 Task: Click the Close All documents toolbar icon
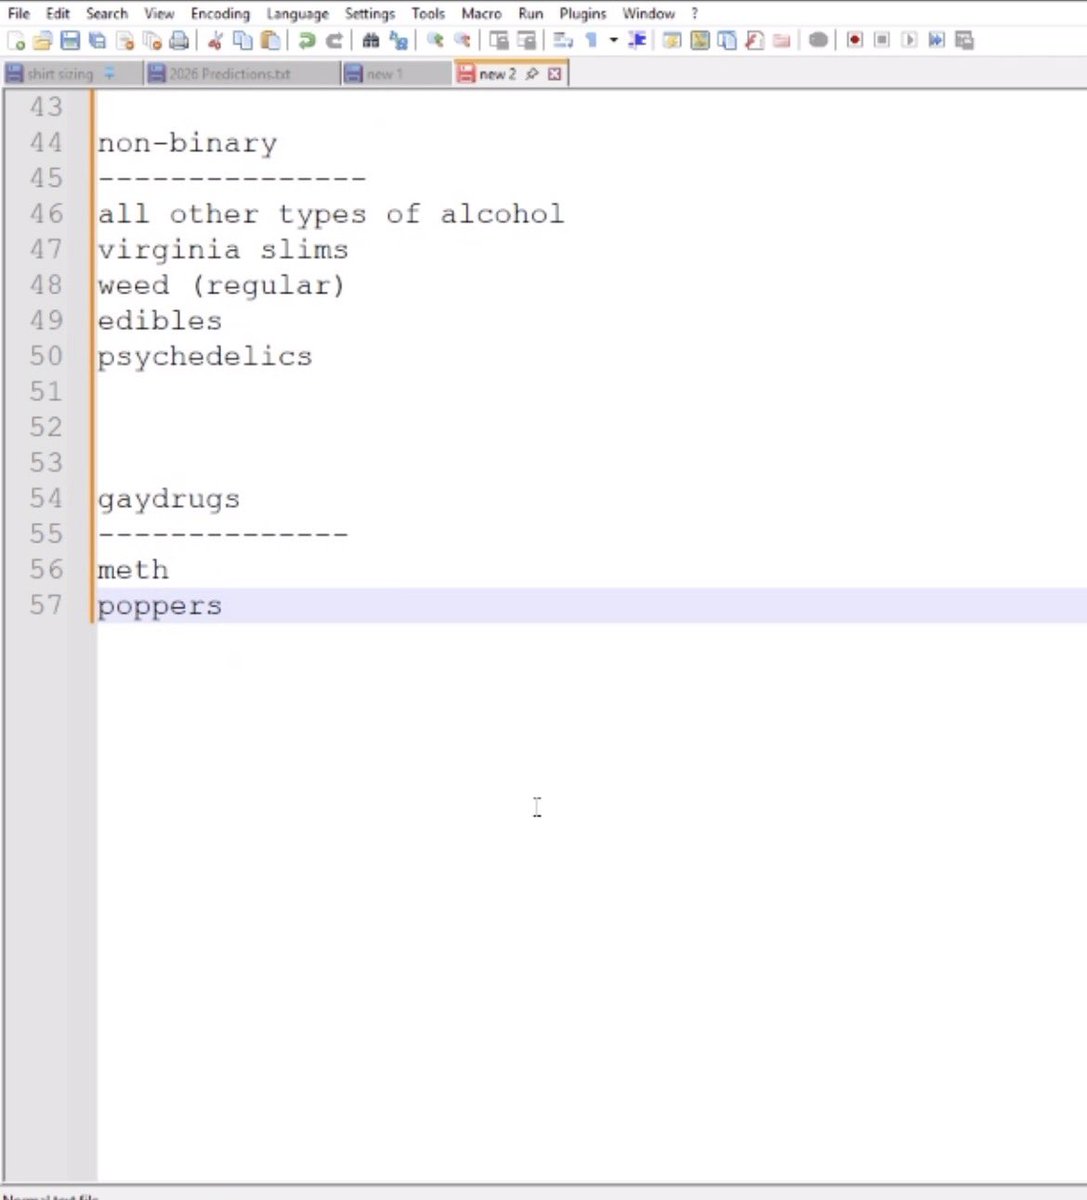151,41
